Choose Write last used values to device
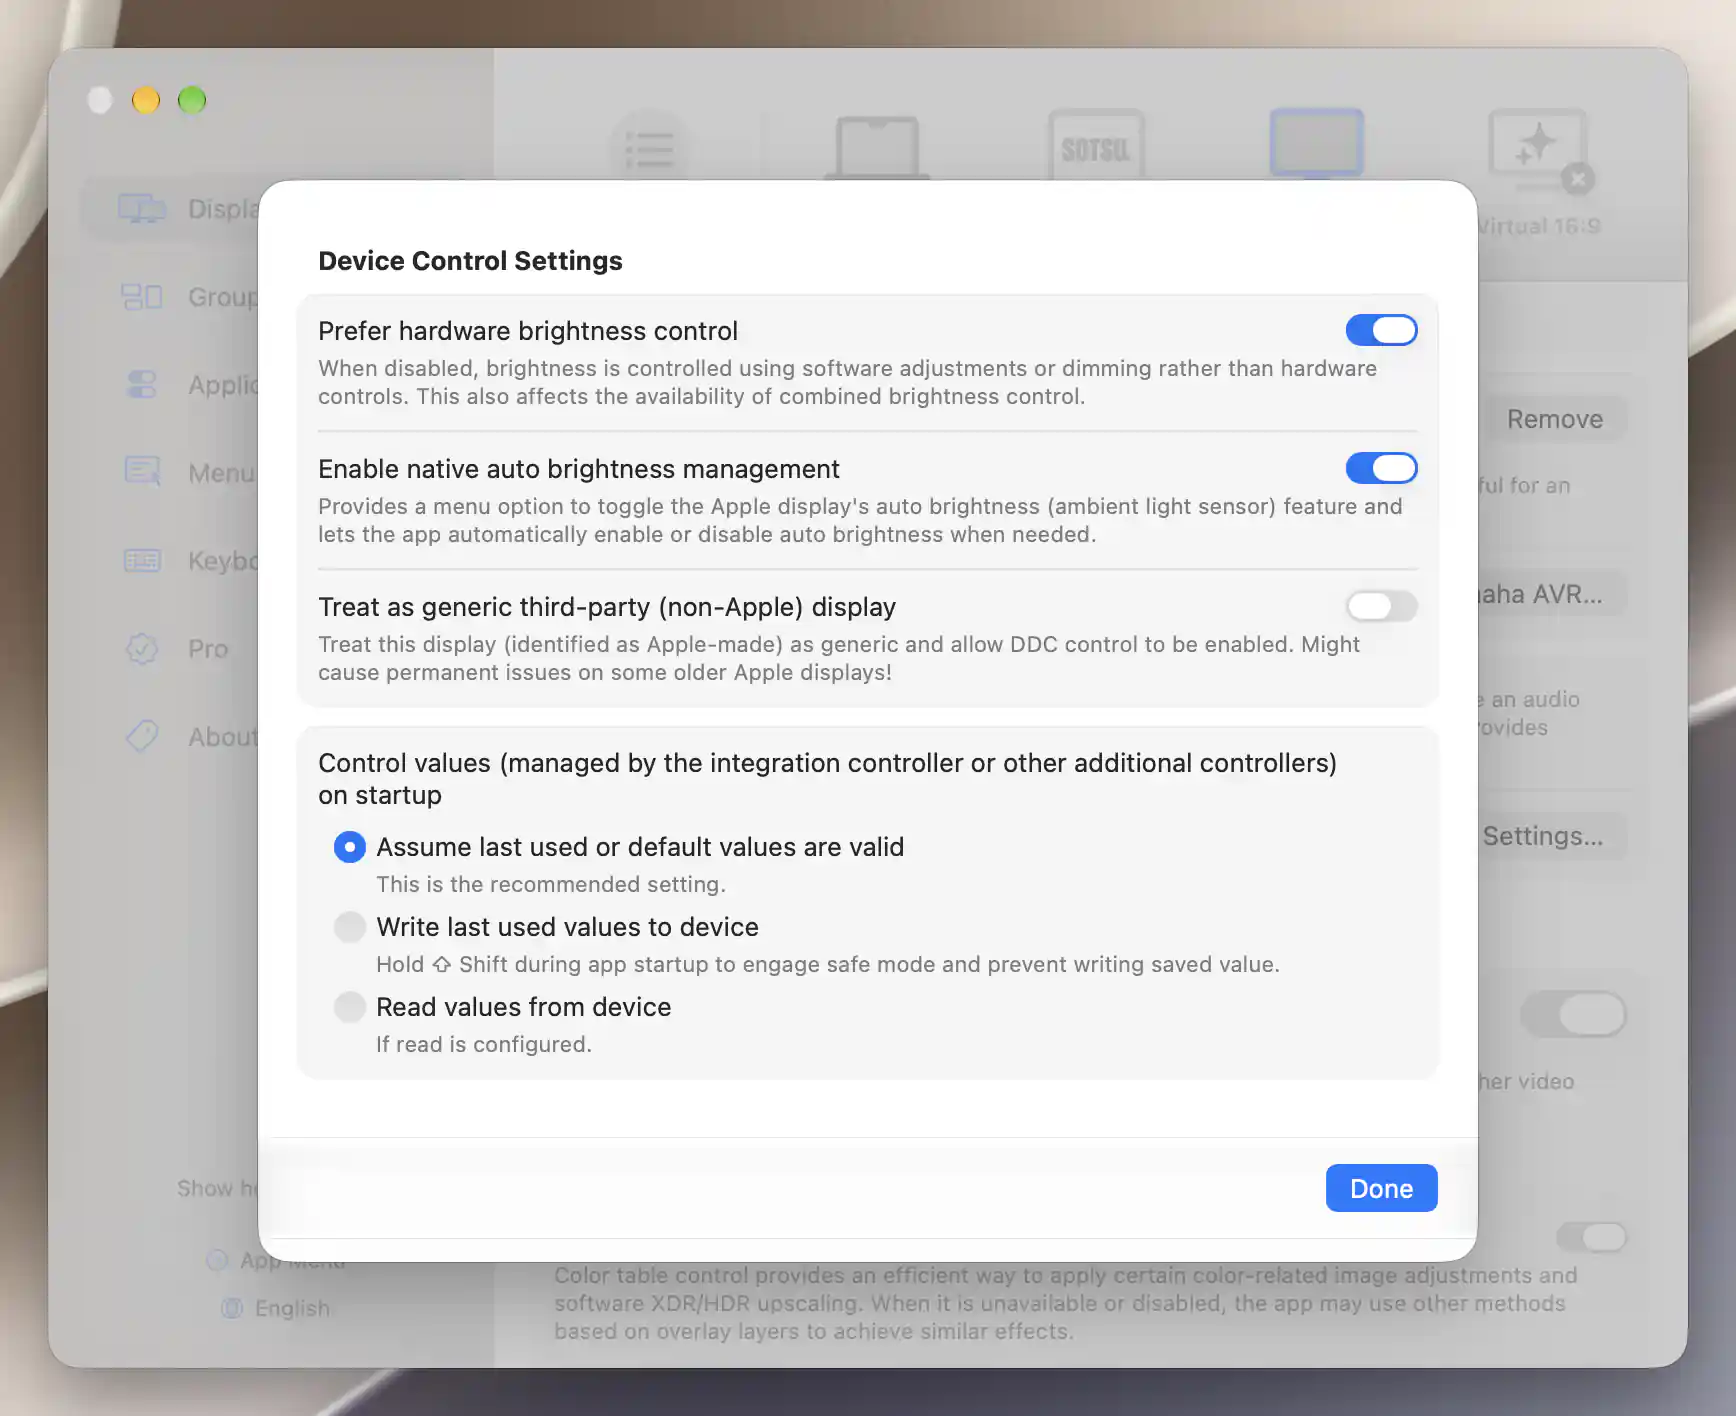The height and width of the screenshot is (1416, 1736). point(349,927)
